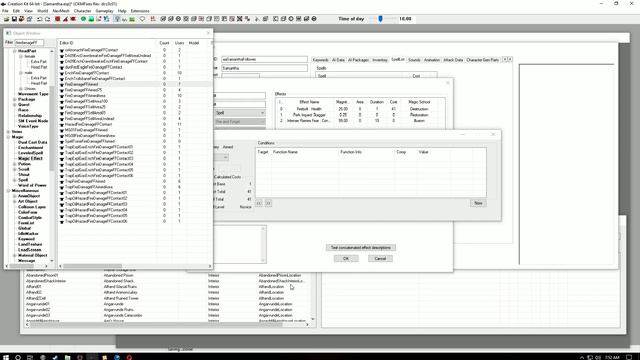
Task: Collapse the HeadPart tree node
Action: 15,51
